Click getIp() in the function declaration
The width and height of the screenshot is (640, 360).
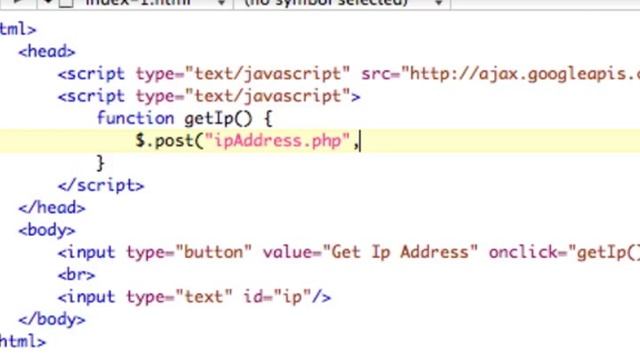tap(218, 119)
